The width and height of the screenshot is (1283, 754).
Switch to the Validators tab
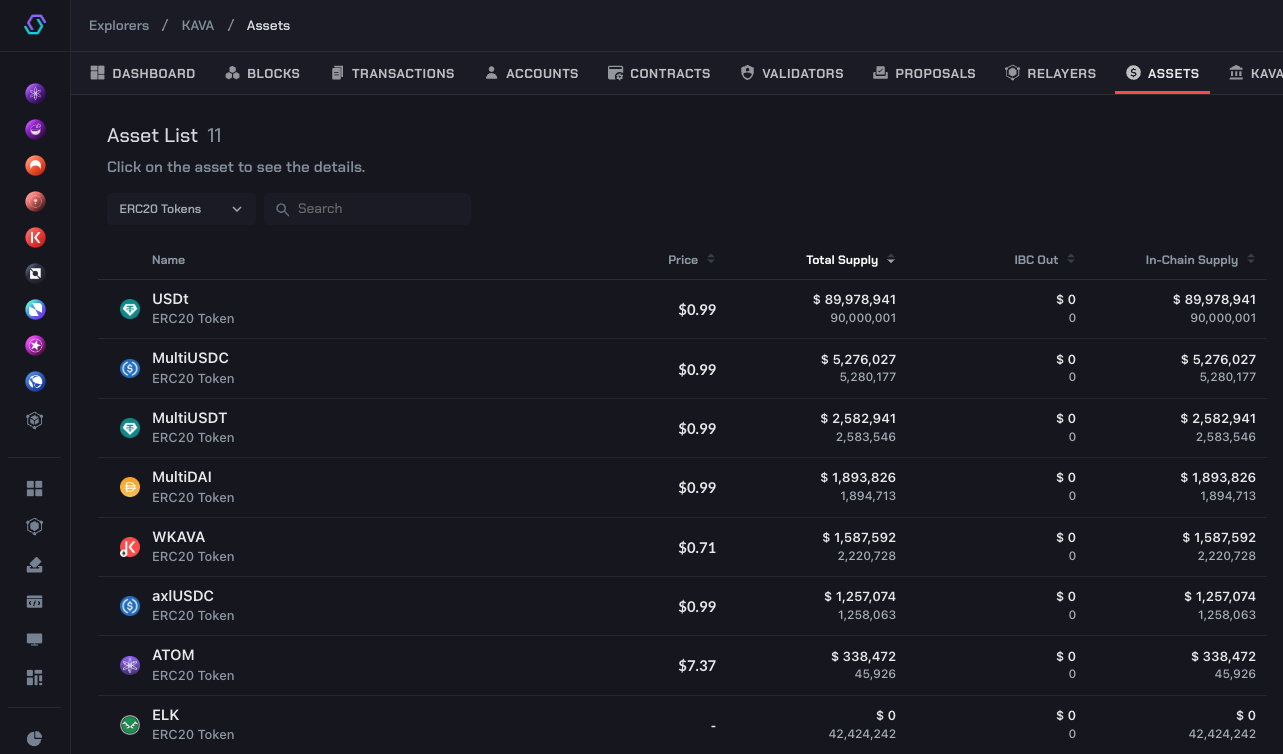coord(792,73)
